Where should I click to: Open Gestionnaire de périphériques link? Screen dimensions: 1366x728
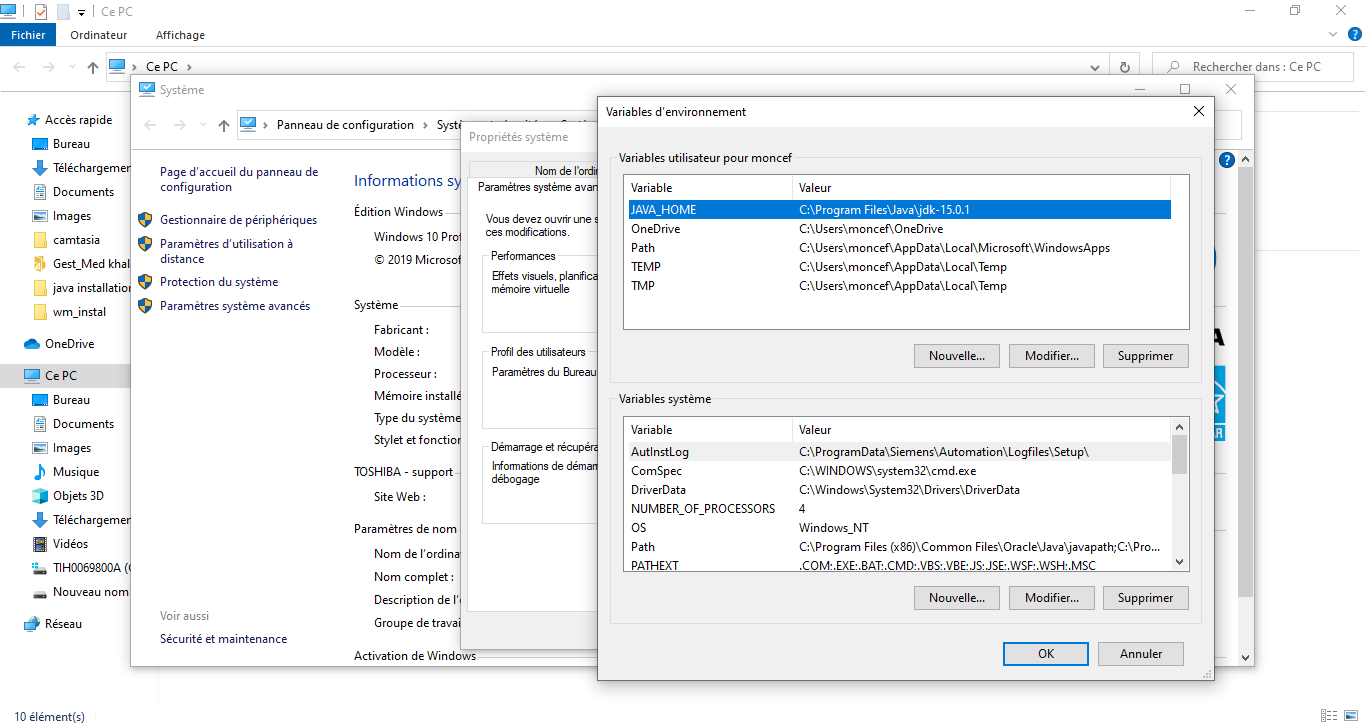238,220
